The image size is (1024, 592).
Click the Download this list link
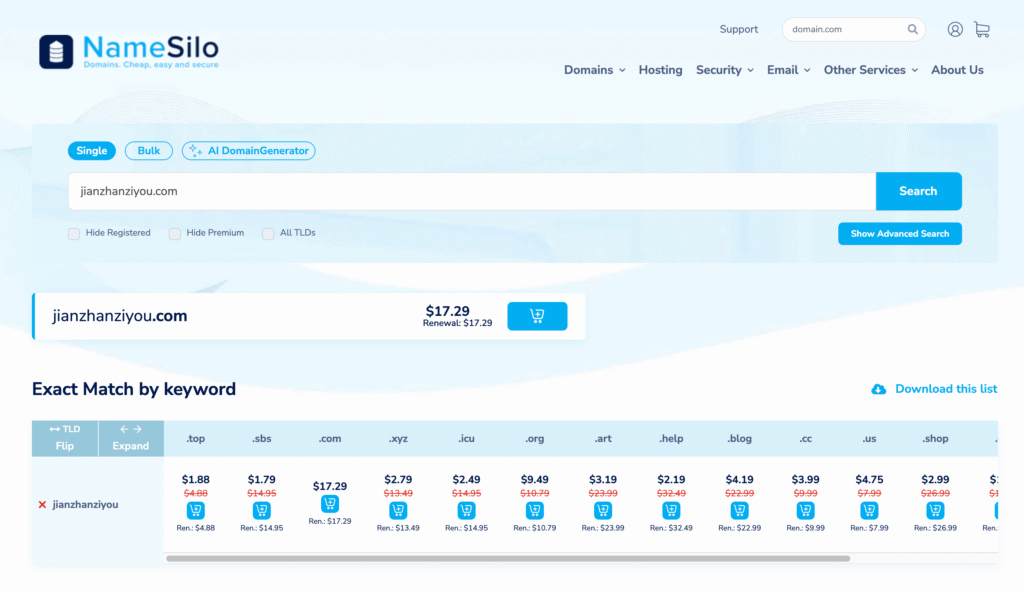pos(945,389)
